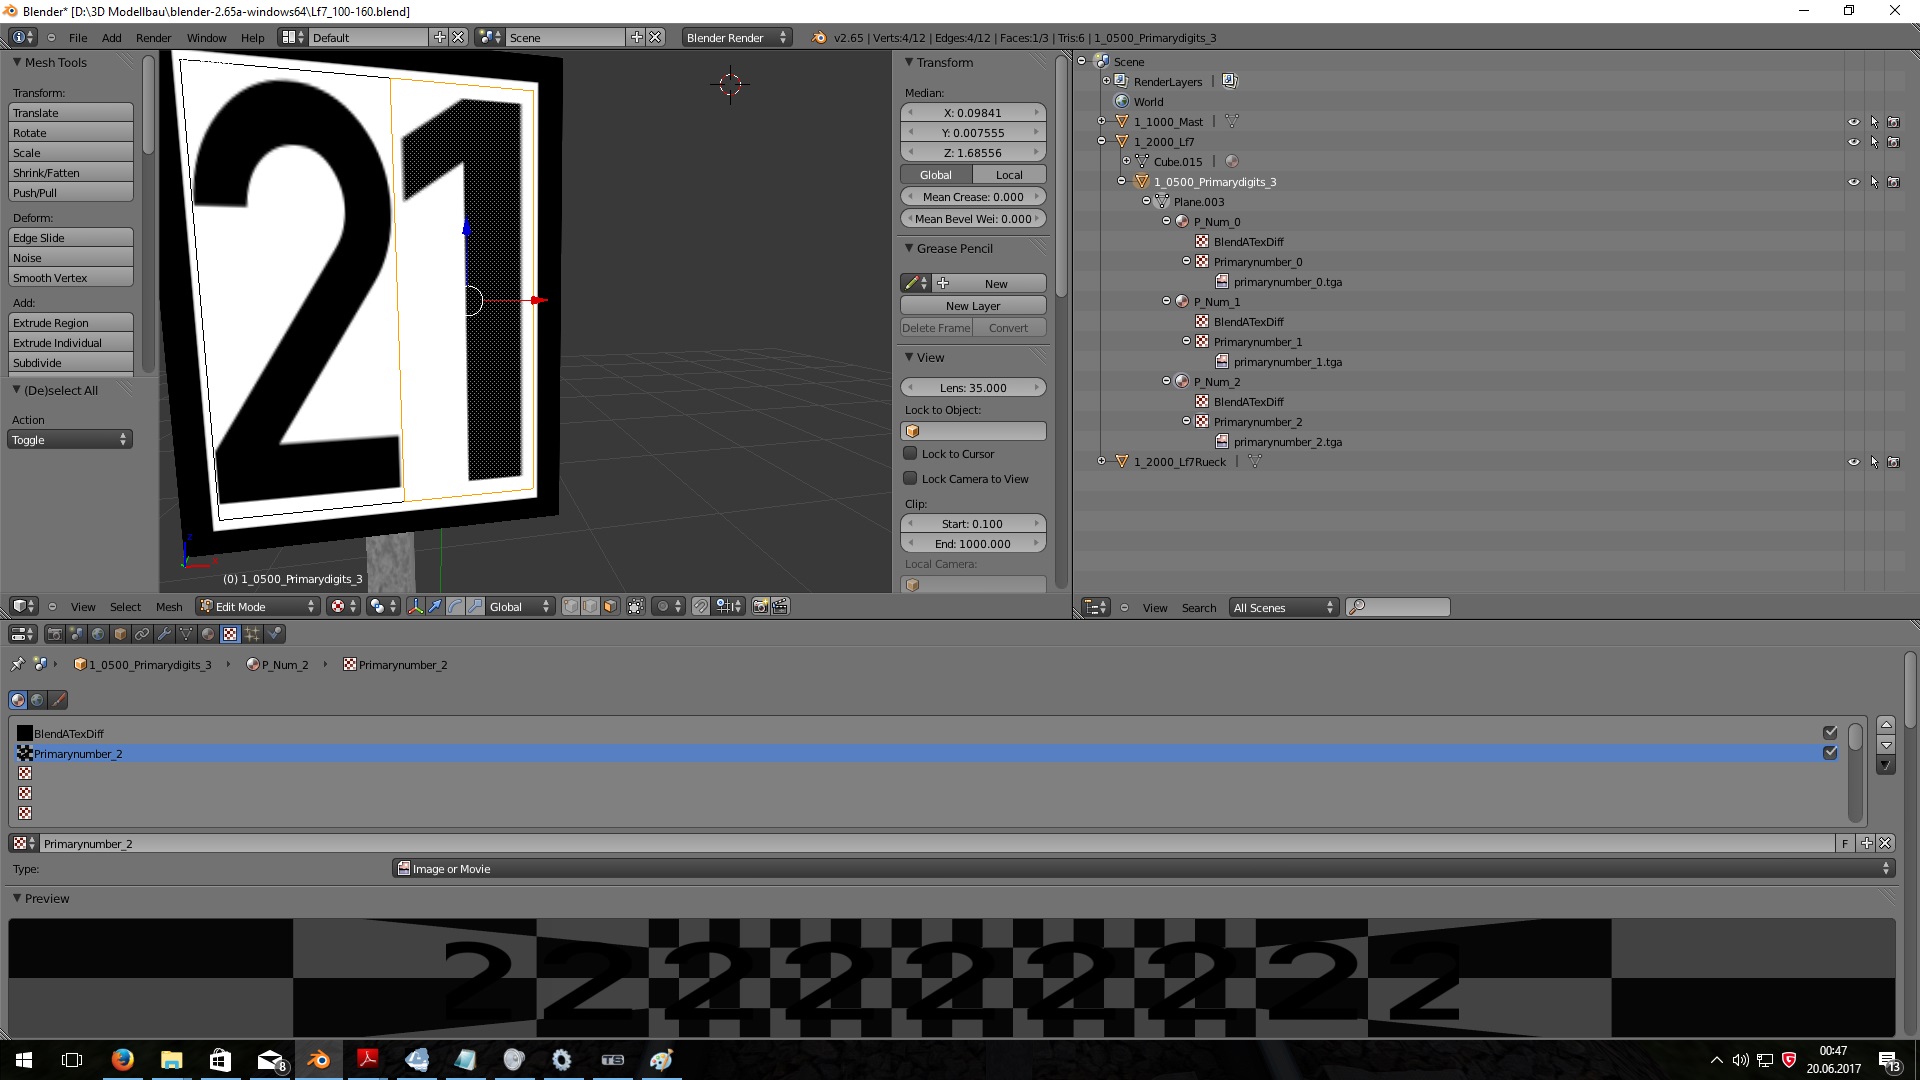Enable face select mode cube icon
Viewport: 1920px width, 1080px height.
coord(610,607)
